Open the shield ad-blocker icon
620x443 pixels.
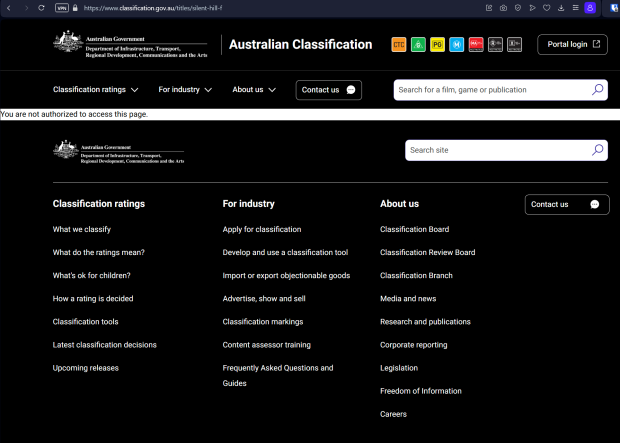518,8
